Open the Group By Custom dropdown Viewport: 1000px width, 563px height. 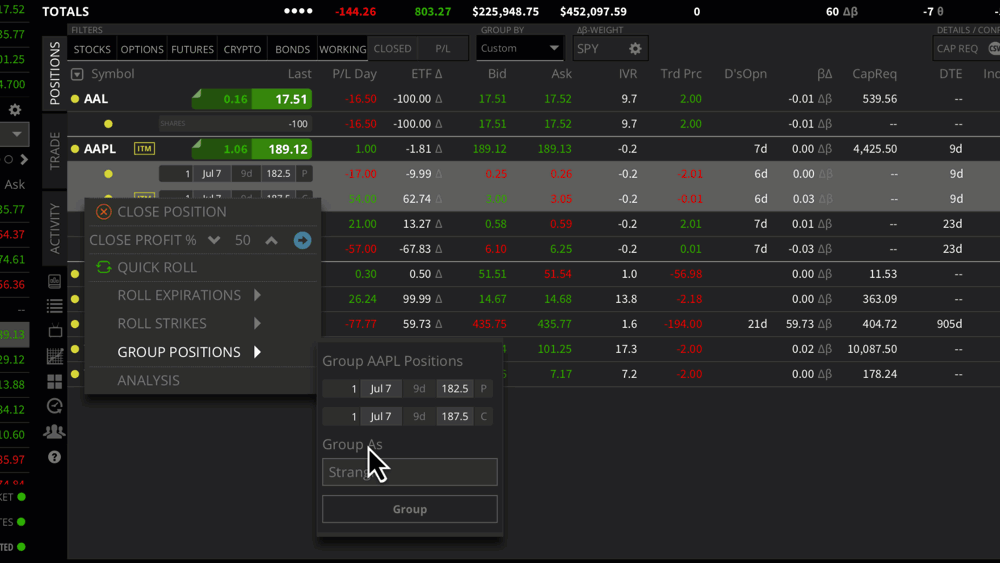tap(520, 48)
